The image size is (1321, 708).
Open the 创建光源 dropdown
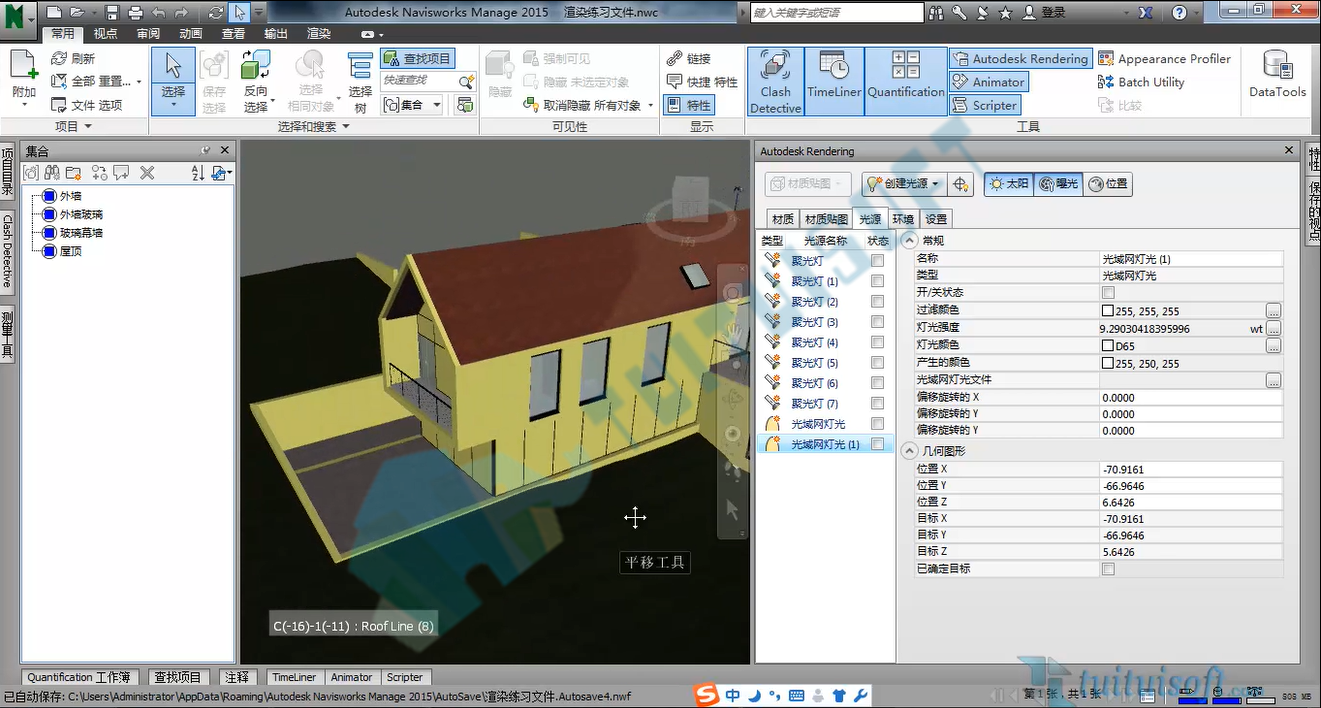[x=903, y=184]
